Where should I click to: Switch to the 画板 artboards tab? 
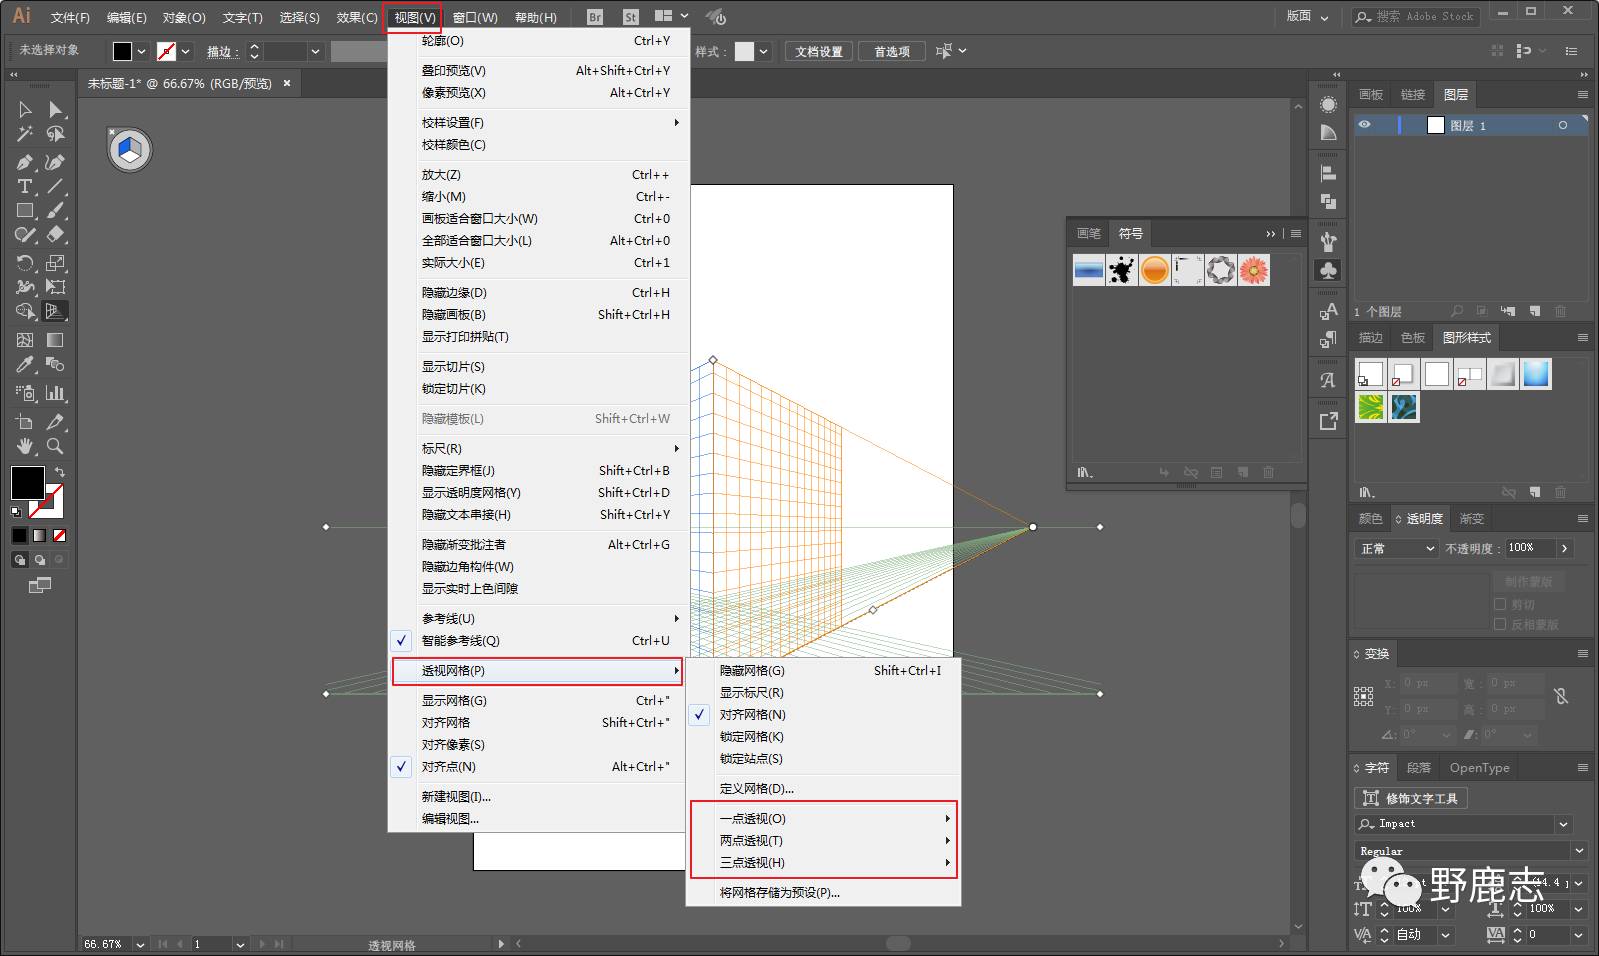point(1370,95)
